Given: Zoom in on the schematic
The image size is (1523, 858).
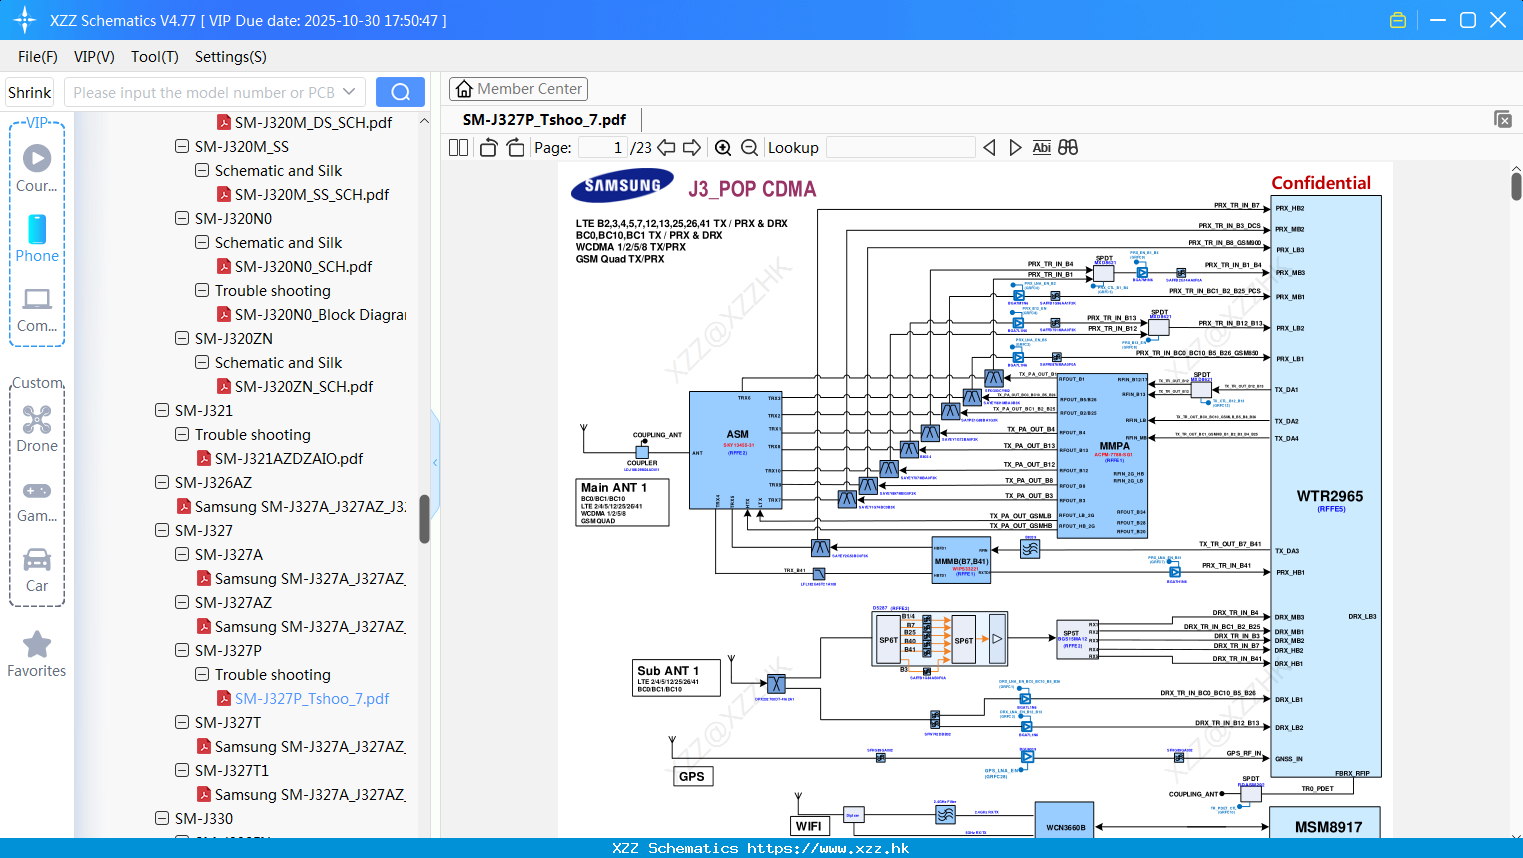Looking at the screenshot, I should (x=723, y=147).
